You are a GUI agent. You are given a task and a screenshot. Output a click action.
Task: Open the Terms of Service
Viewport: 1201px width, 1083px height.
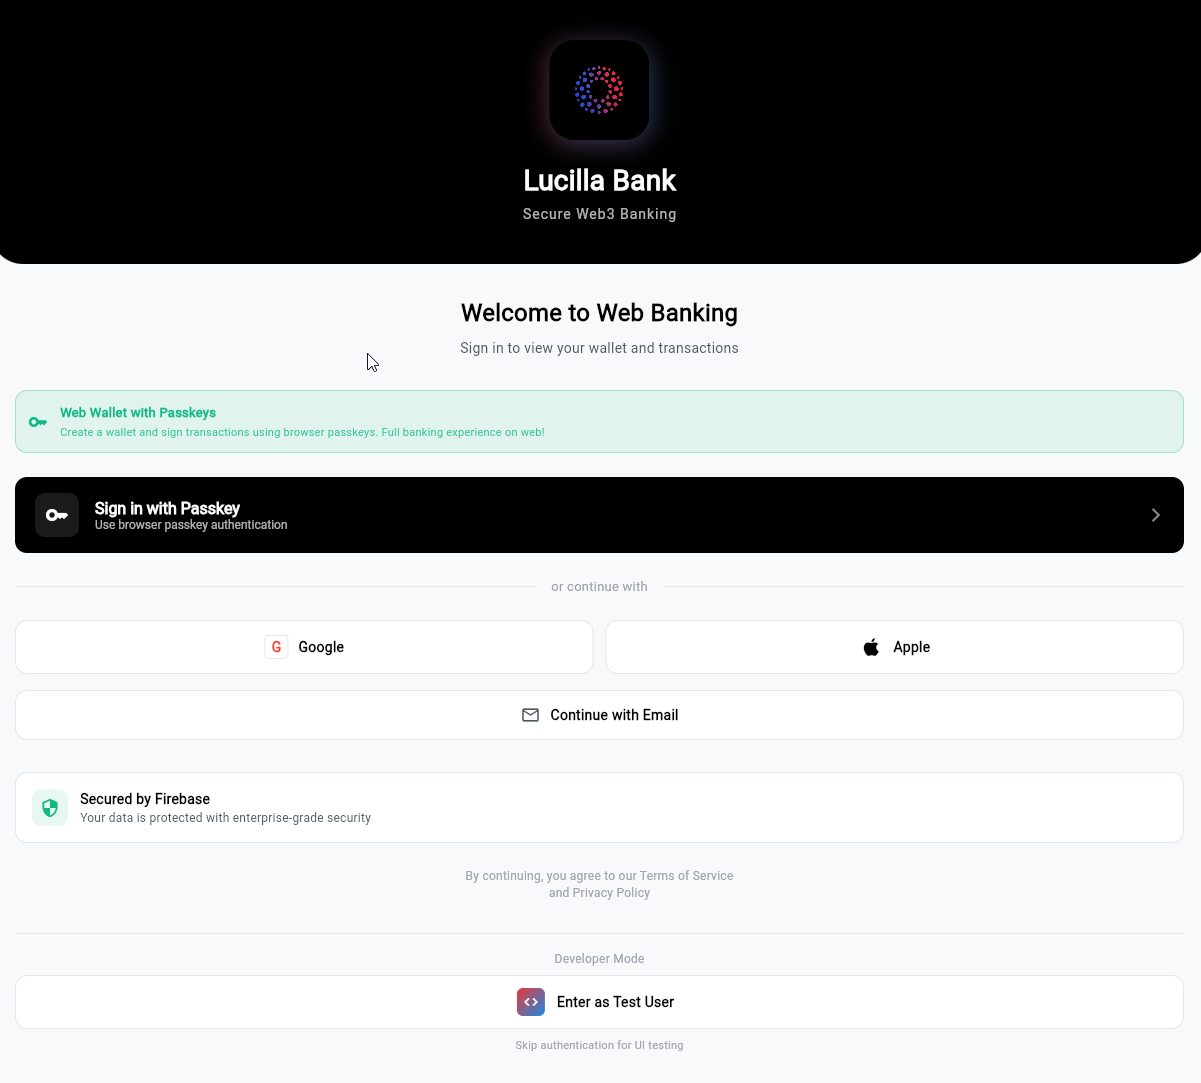686,875
